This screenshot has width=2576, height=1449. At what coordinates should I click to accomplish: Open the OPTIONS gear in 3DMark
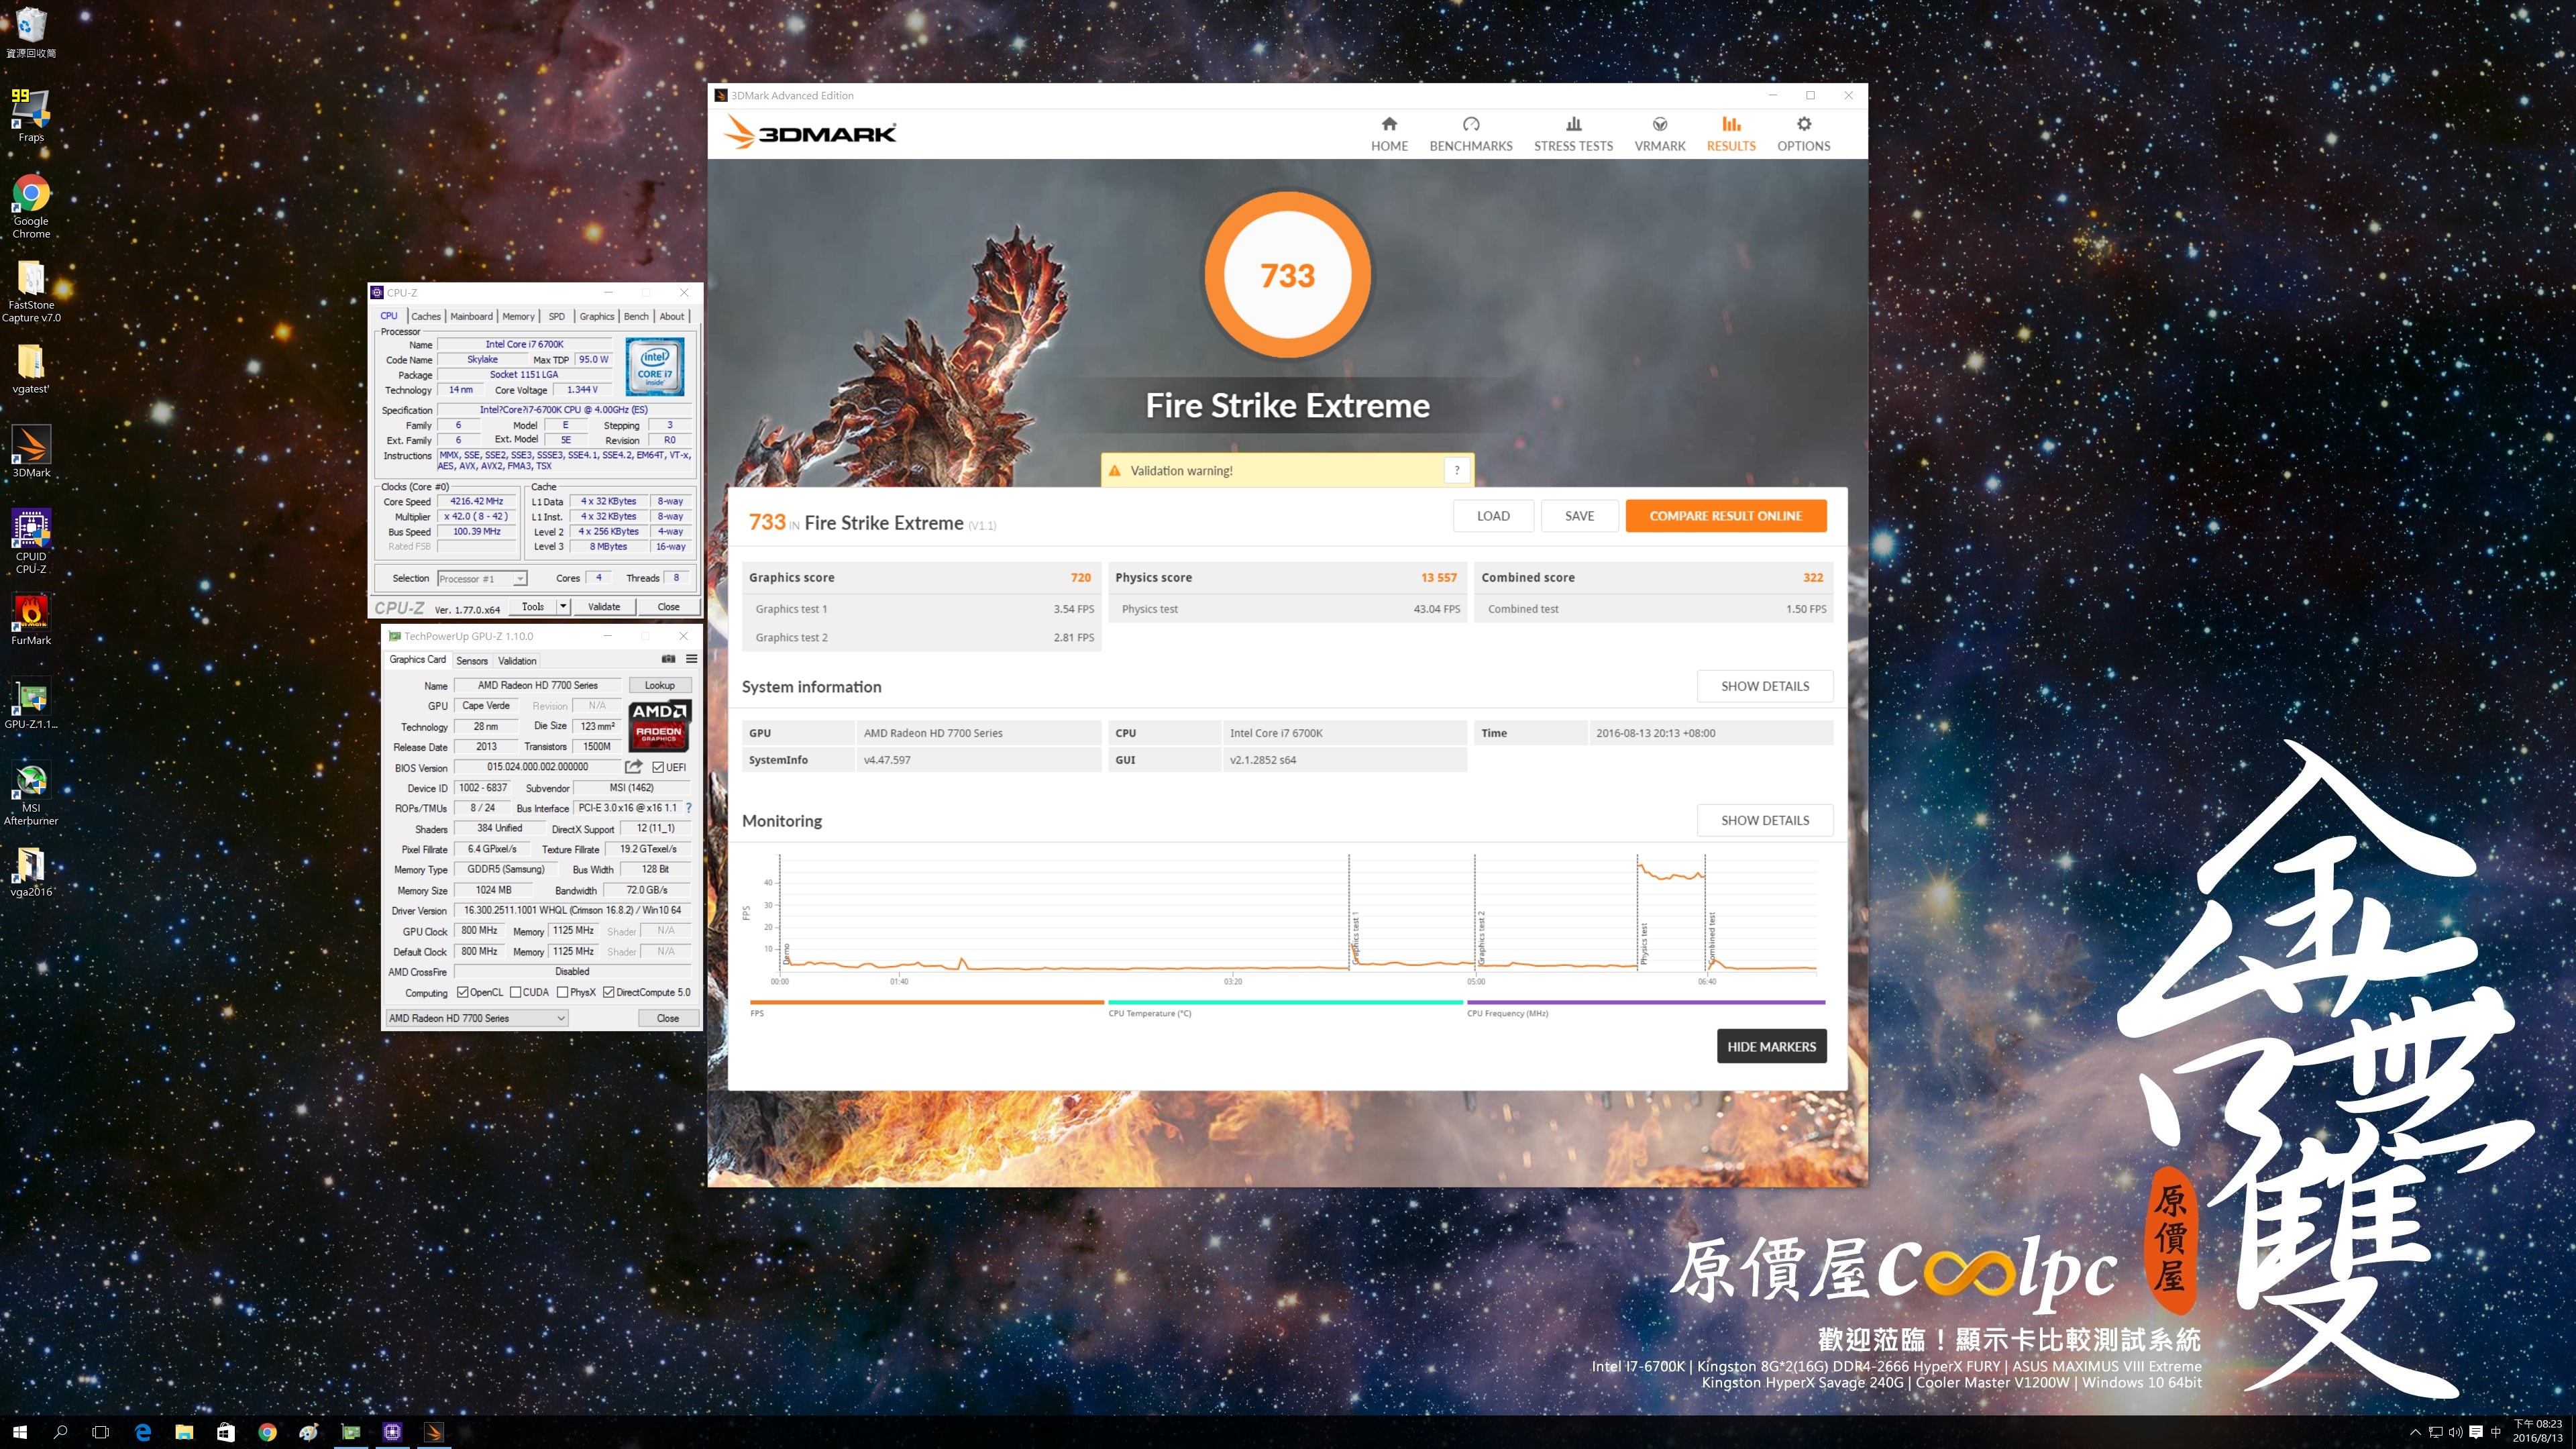pyautogui.click(x=1803, y=134)
